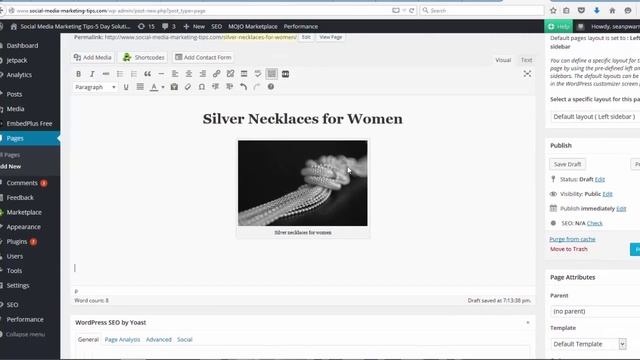This screenshot has height=360, width=640.
Task: Edit the permalink slug
Action: click(306, 37)
